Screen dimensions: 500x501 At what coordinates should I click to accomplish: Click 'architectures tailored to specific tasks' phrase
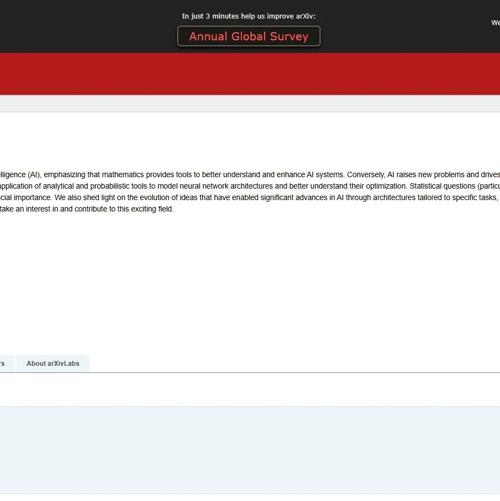coord(435,198)
